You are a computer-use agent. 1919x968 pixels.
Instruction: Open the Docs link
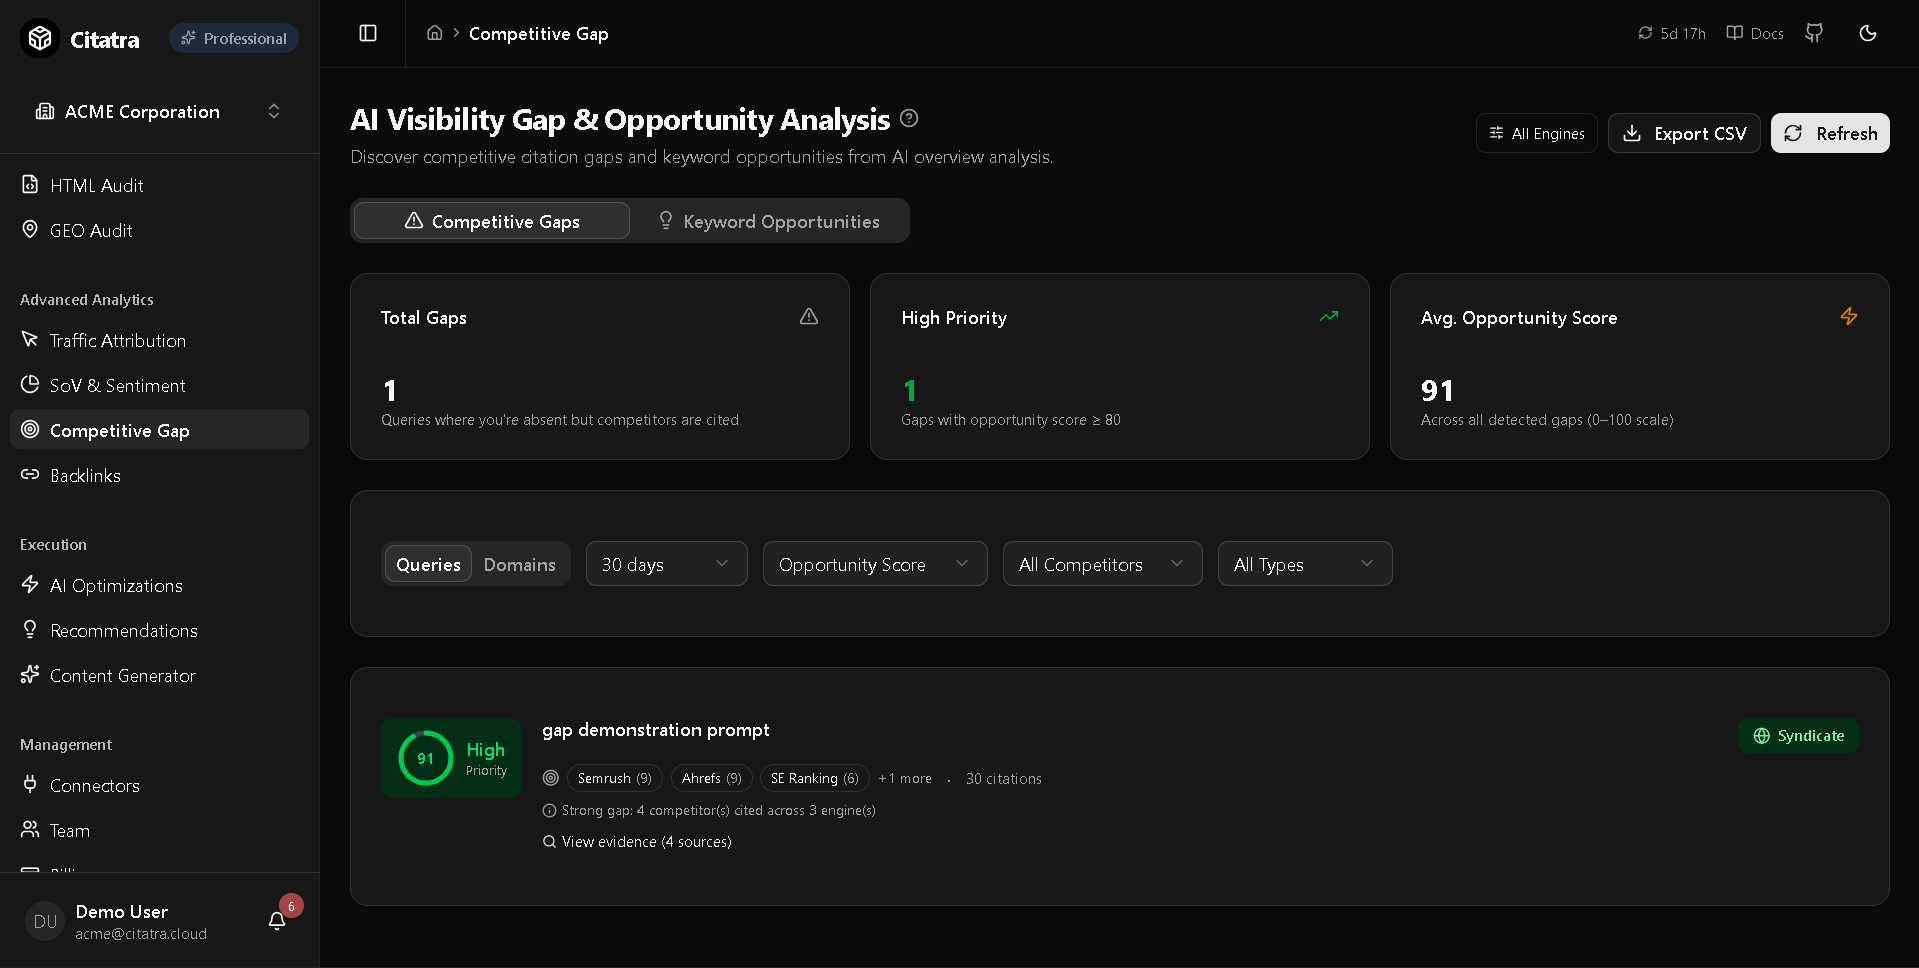[1755, 33]
